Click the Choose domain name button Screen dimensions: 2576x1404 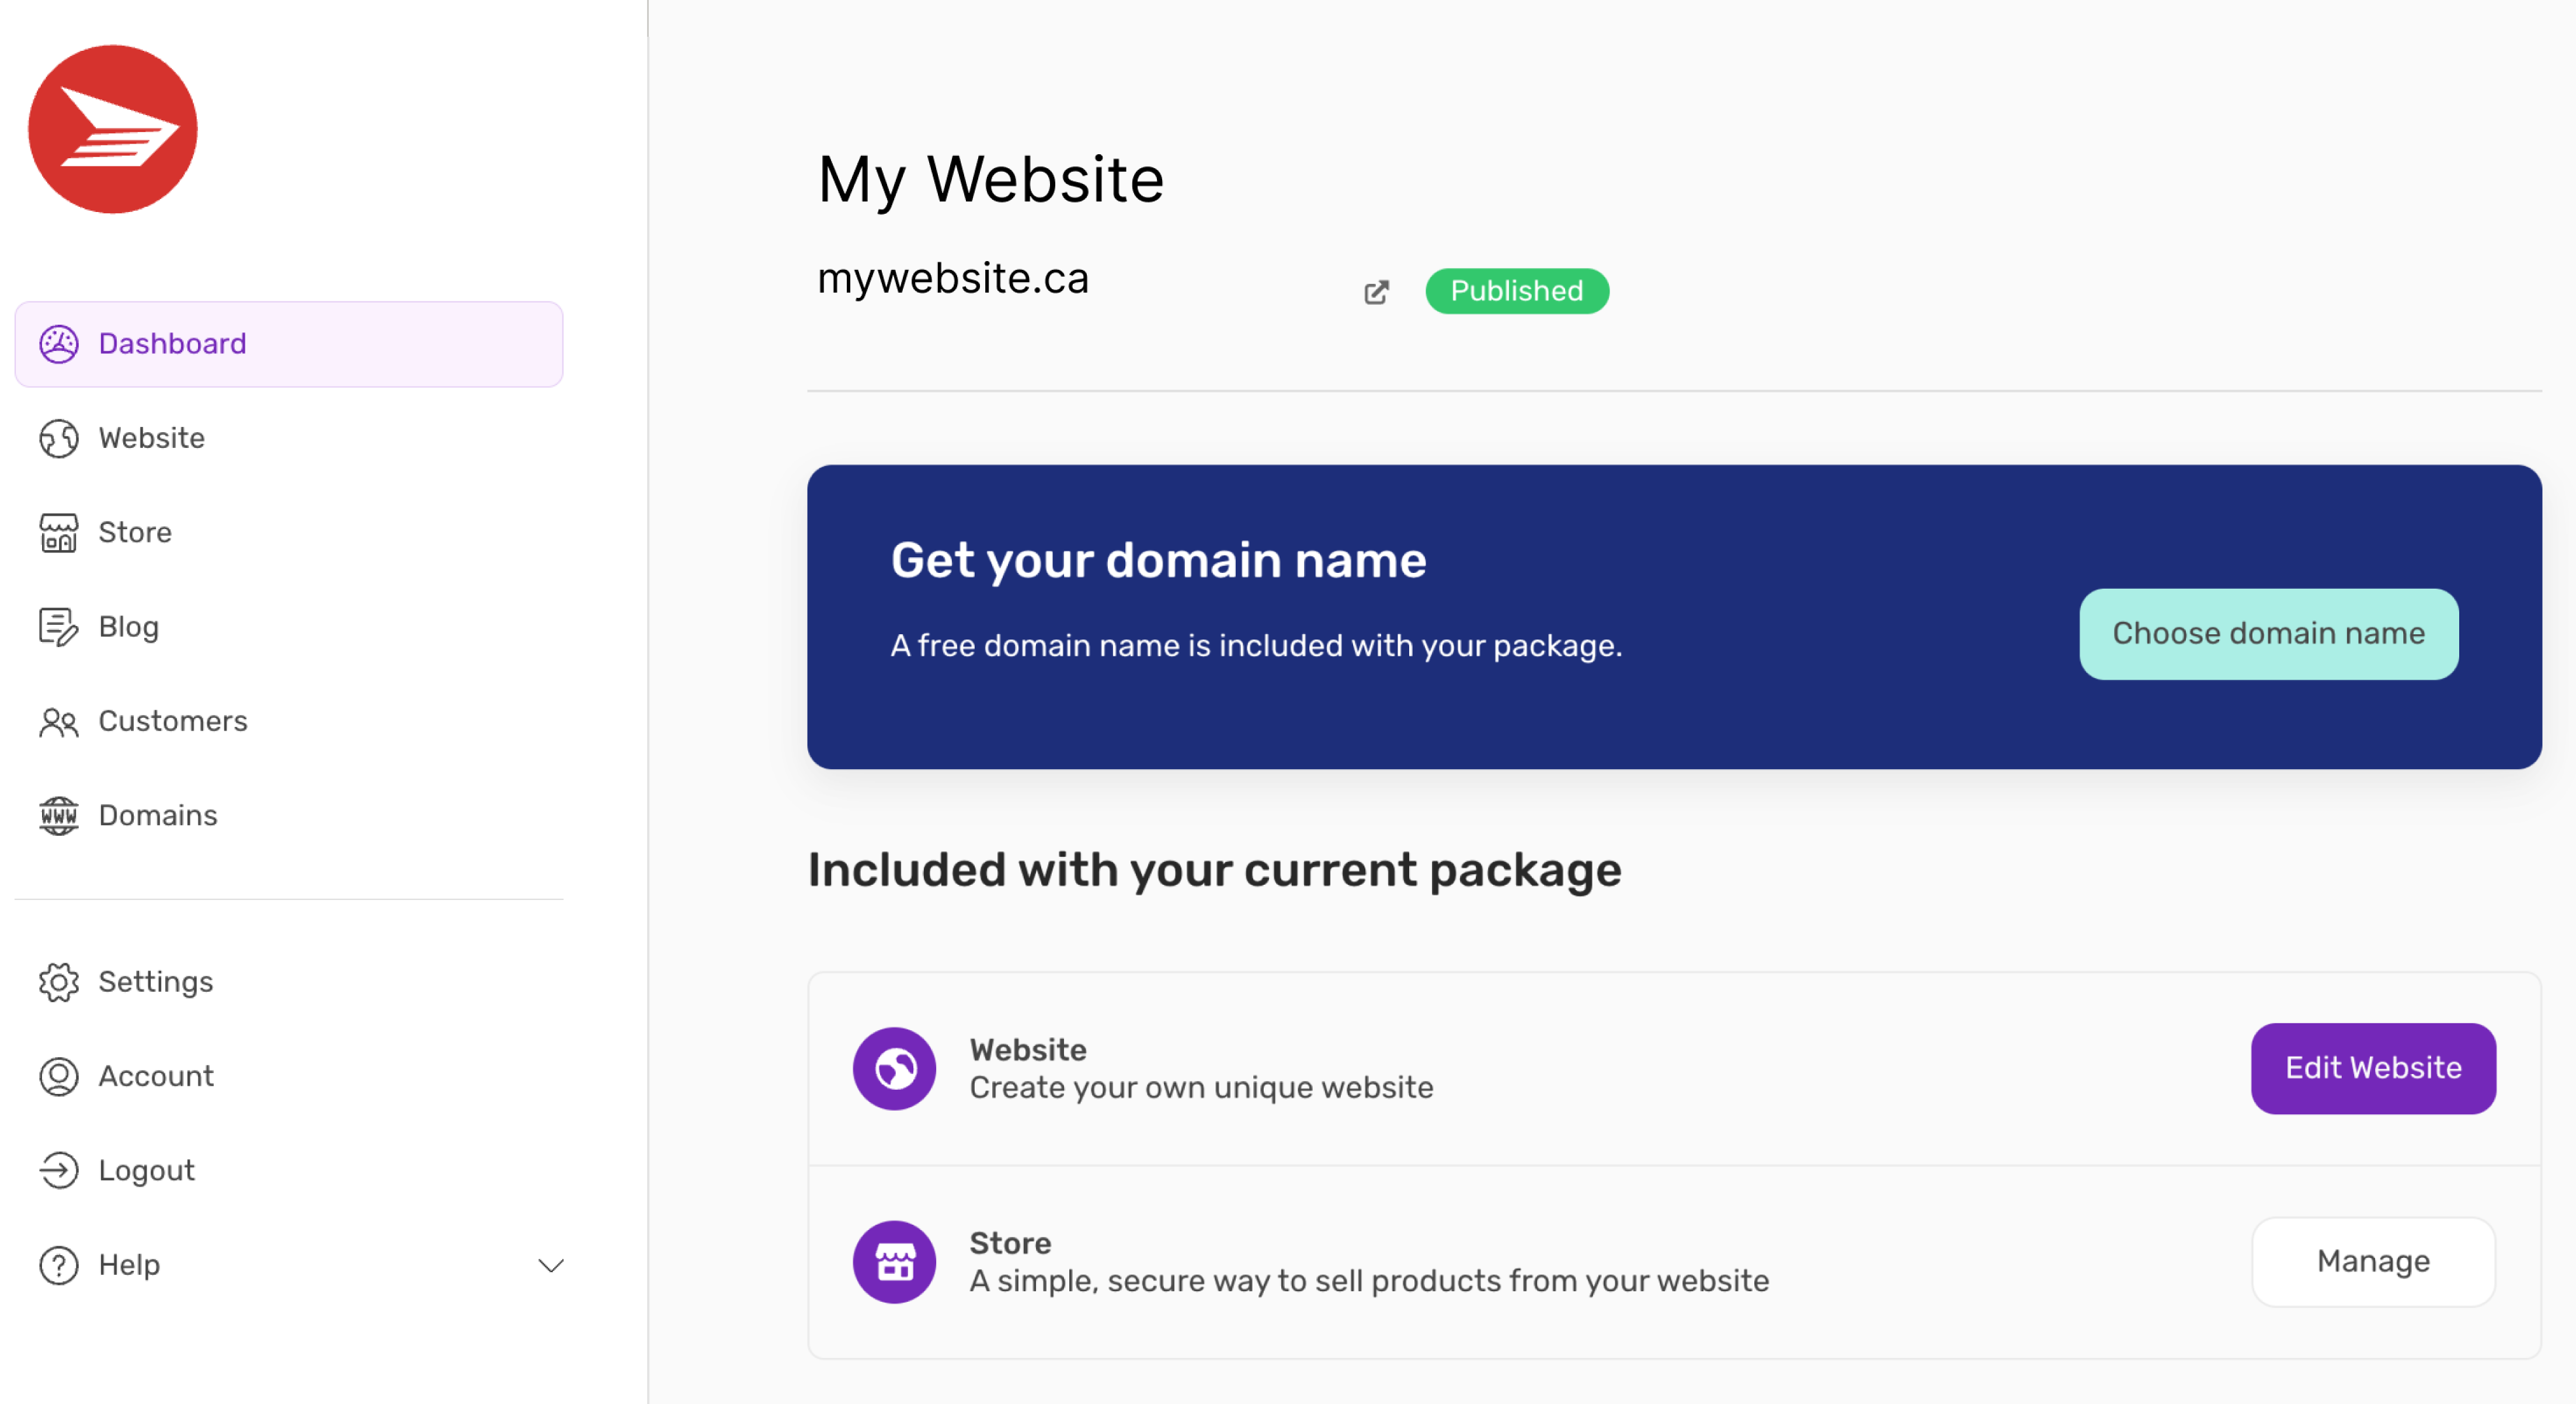click(2268, 634)
